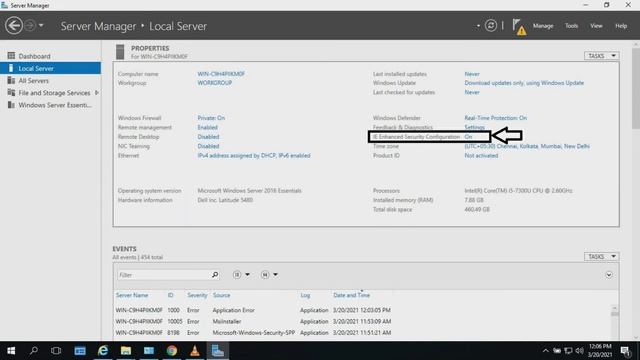The height and width of the screenshot is (360, 640).
Task: Open the navigation history dropdown arrow
Action: 41,25
